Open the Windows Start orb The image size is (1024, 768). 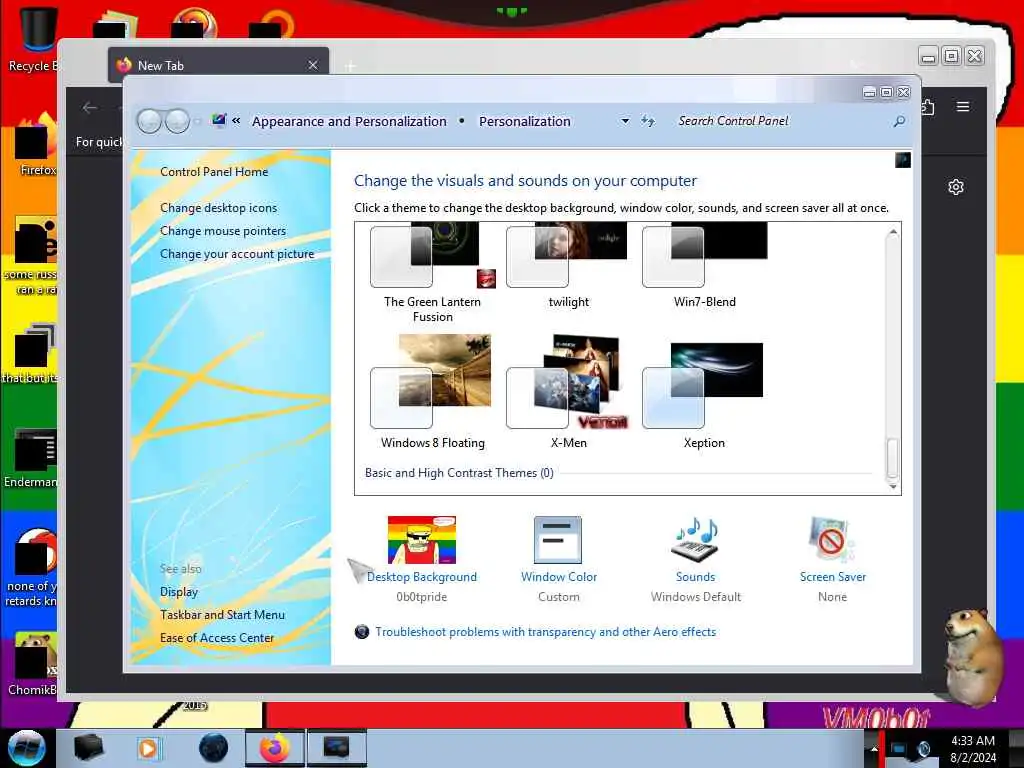[x=26, y=748]
